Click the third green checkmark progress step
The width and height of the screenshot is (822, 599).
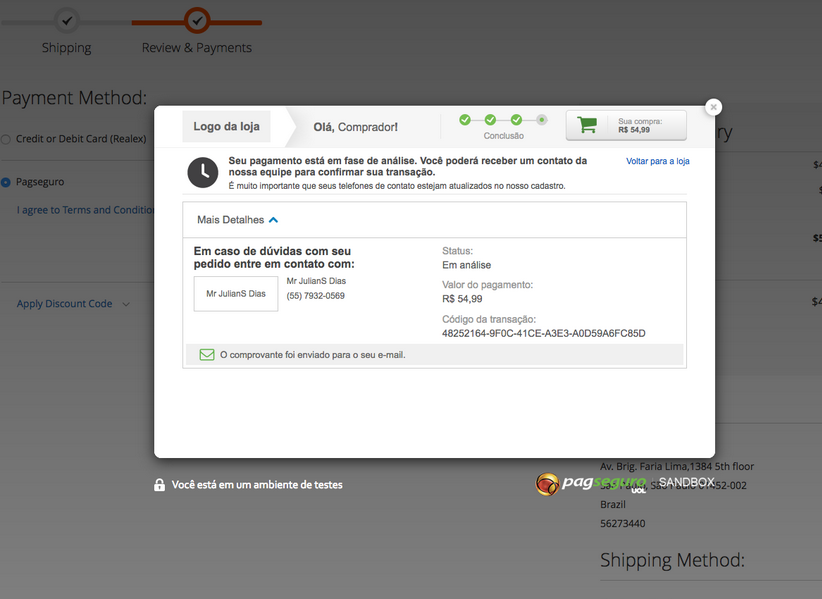(x=516, y=120)
